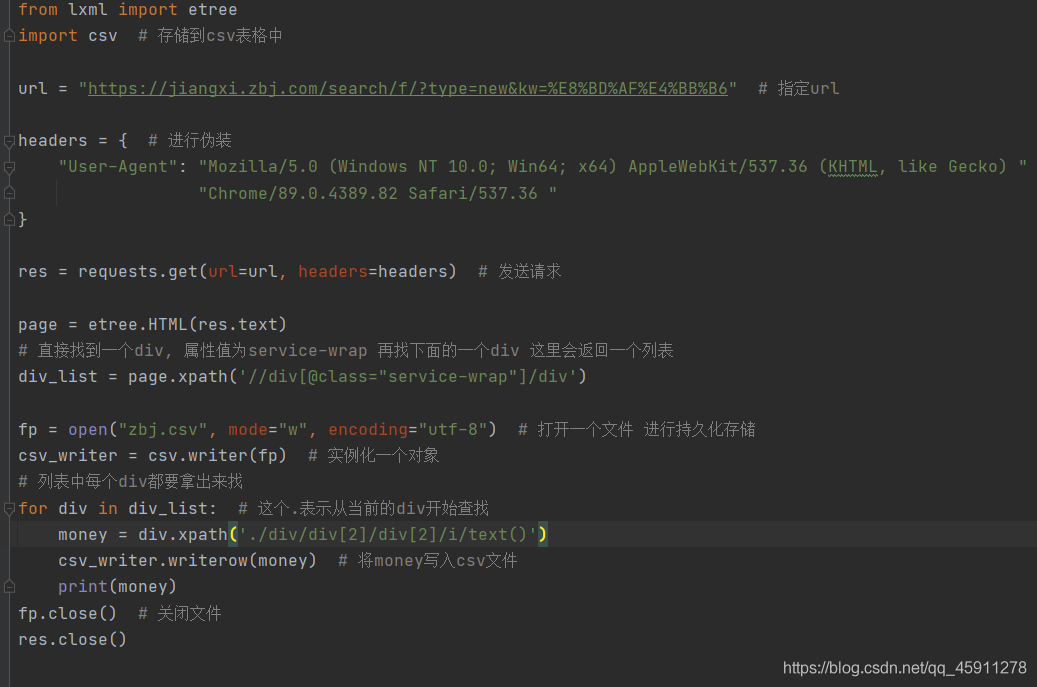Click the comment '# 进行伪装'
Screen dimensions: 1037x687
click(190, 140)
